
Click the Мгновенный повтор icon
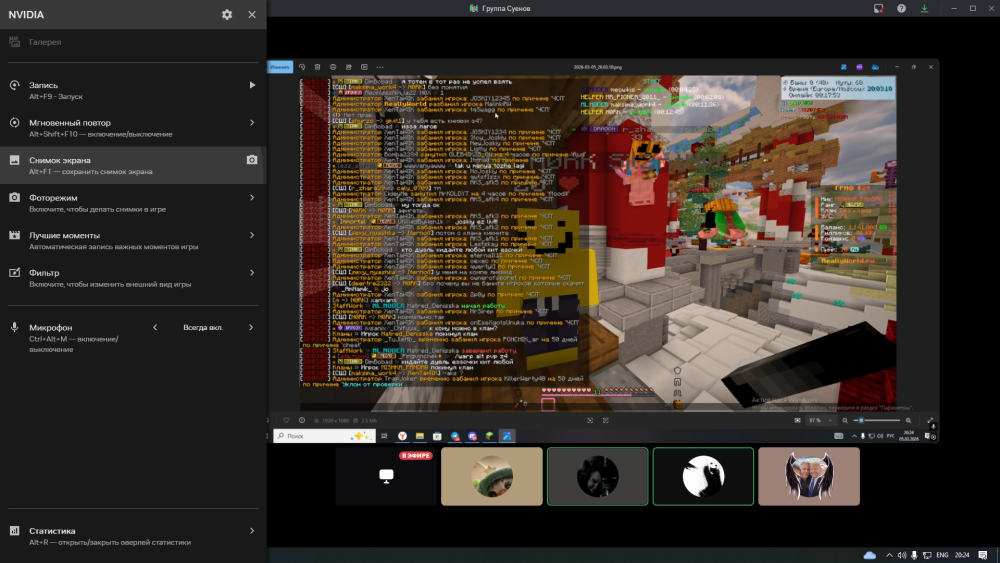click(15, 122)
